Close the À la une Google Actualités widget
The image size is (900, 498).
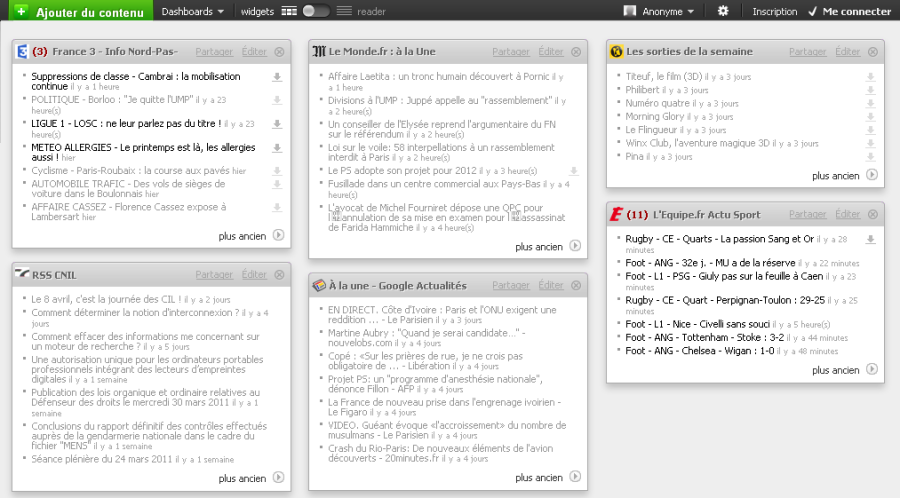(576, 285)
